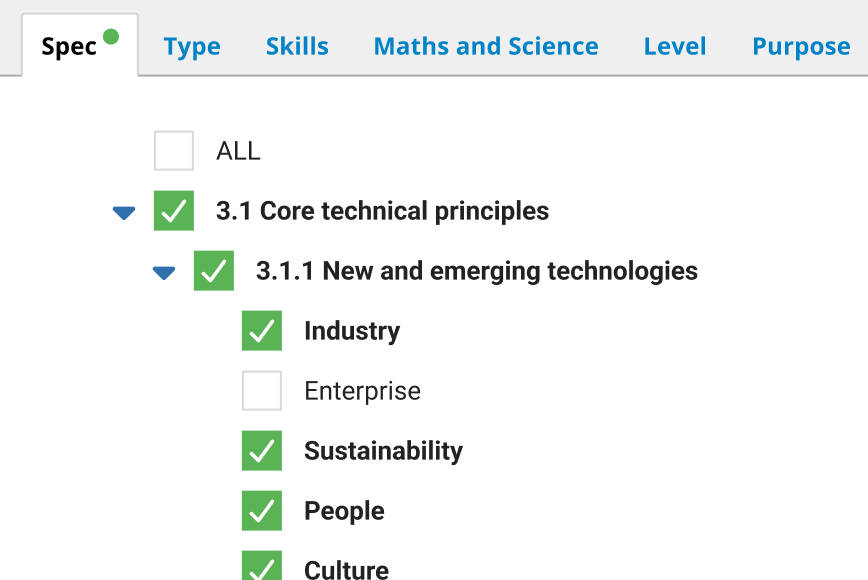The image size is (868, 580).
Task: Open the Purpose tab
Action: point(801,47)
